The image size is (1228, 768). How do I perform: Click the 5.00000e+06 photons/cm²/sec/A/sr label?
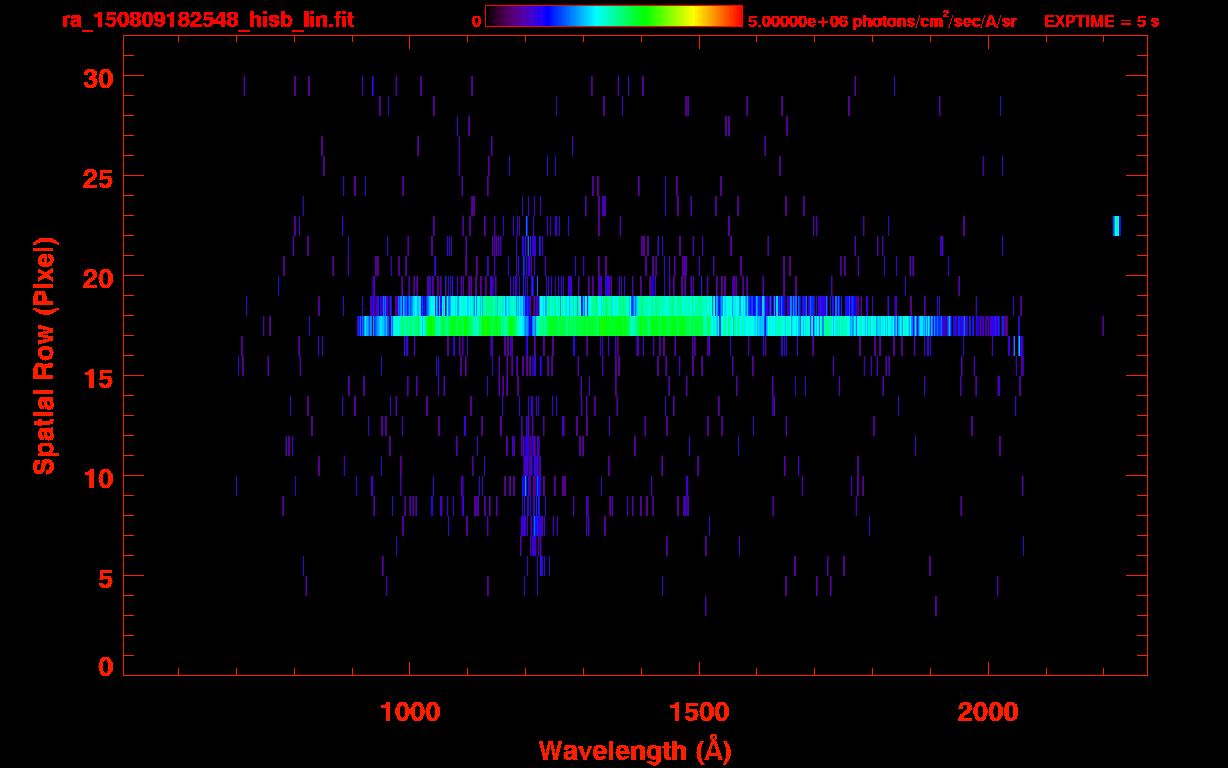coord(883,21)
